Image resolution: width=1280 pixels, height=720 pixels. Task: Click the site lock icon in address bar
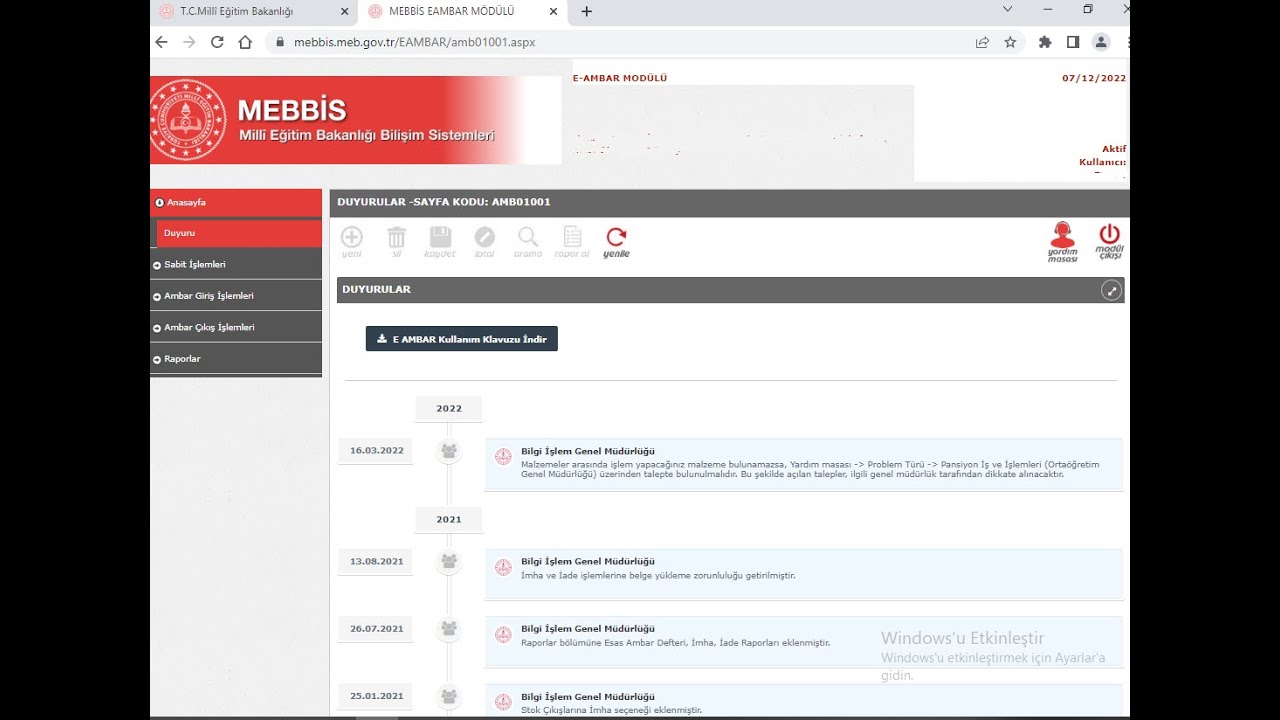(279, 42)
